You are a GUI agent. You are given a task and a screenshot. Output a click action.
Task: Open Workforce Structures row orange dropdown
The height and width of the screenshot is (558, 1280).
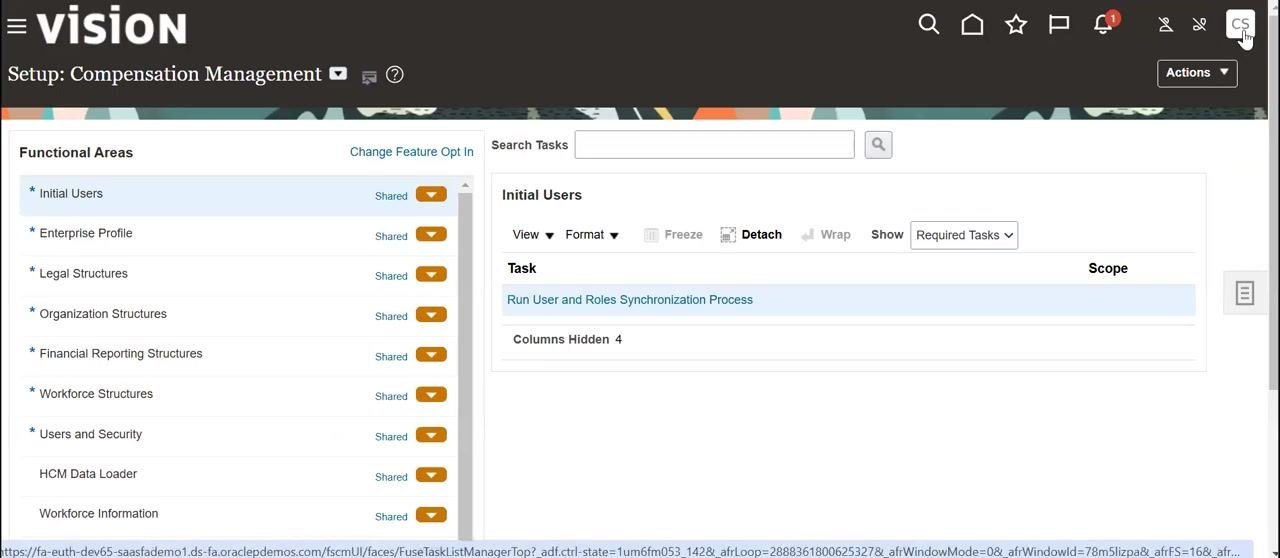(431, 394)
